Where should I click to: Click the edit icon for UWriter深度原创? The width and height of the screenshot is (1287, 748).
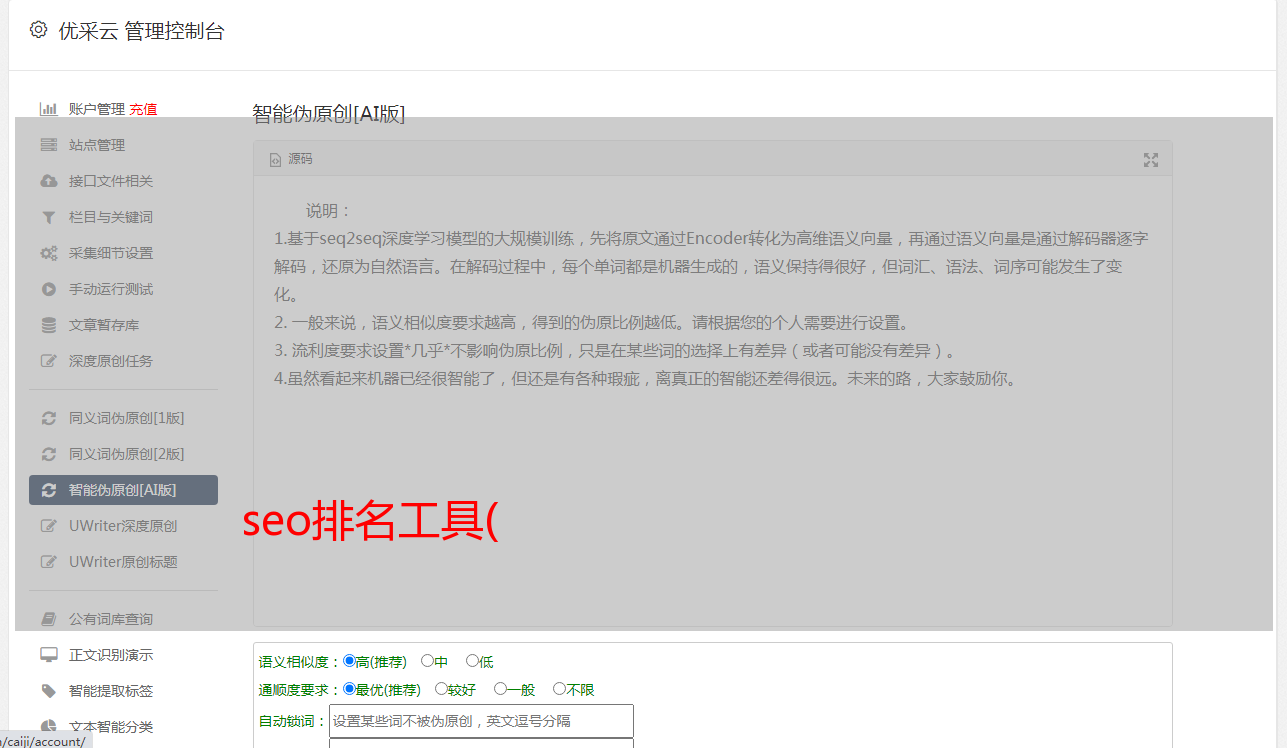click(48, 526)
